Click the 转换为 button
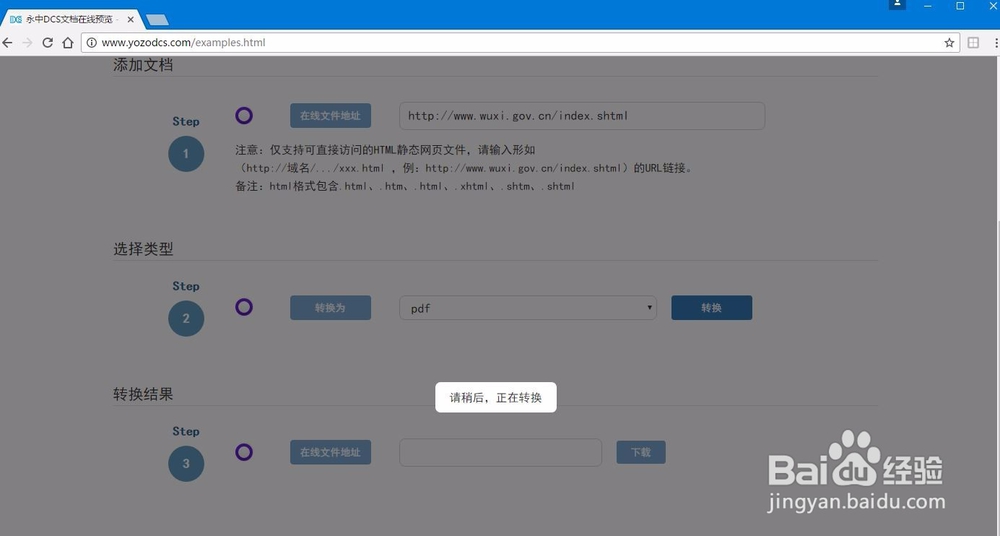 click(x=330, y=308)
